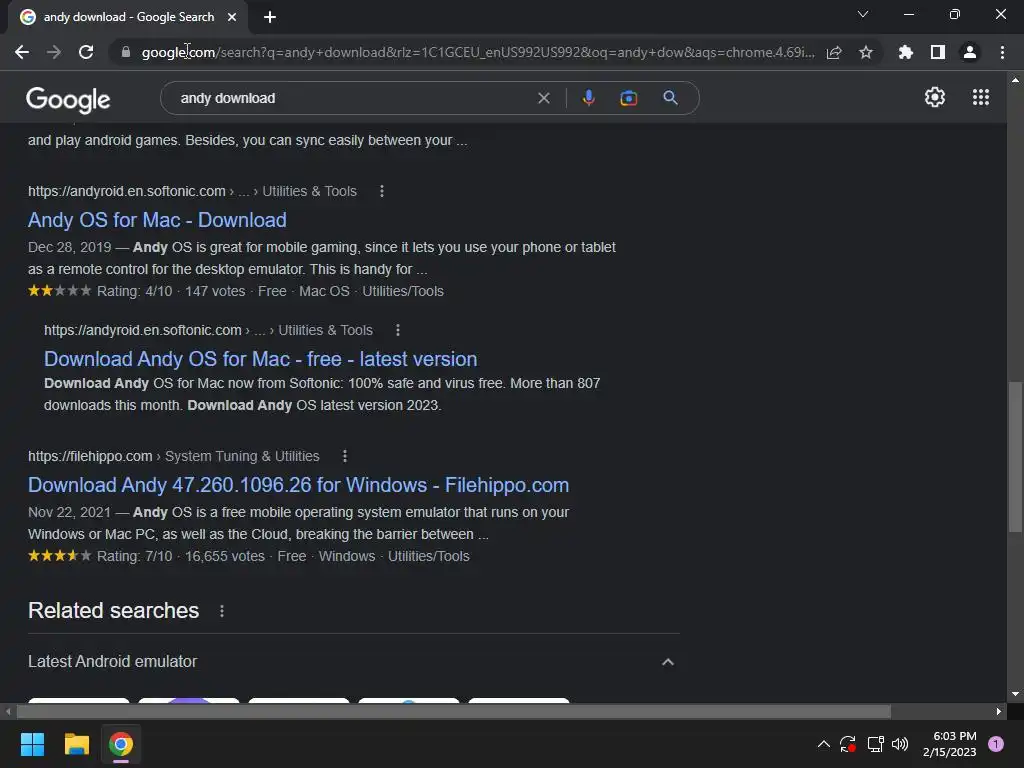Search by image with camera icon
The height and width of the screenshot is (768, 1024).
628,98
